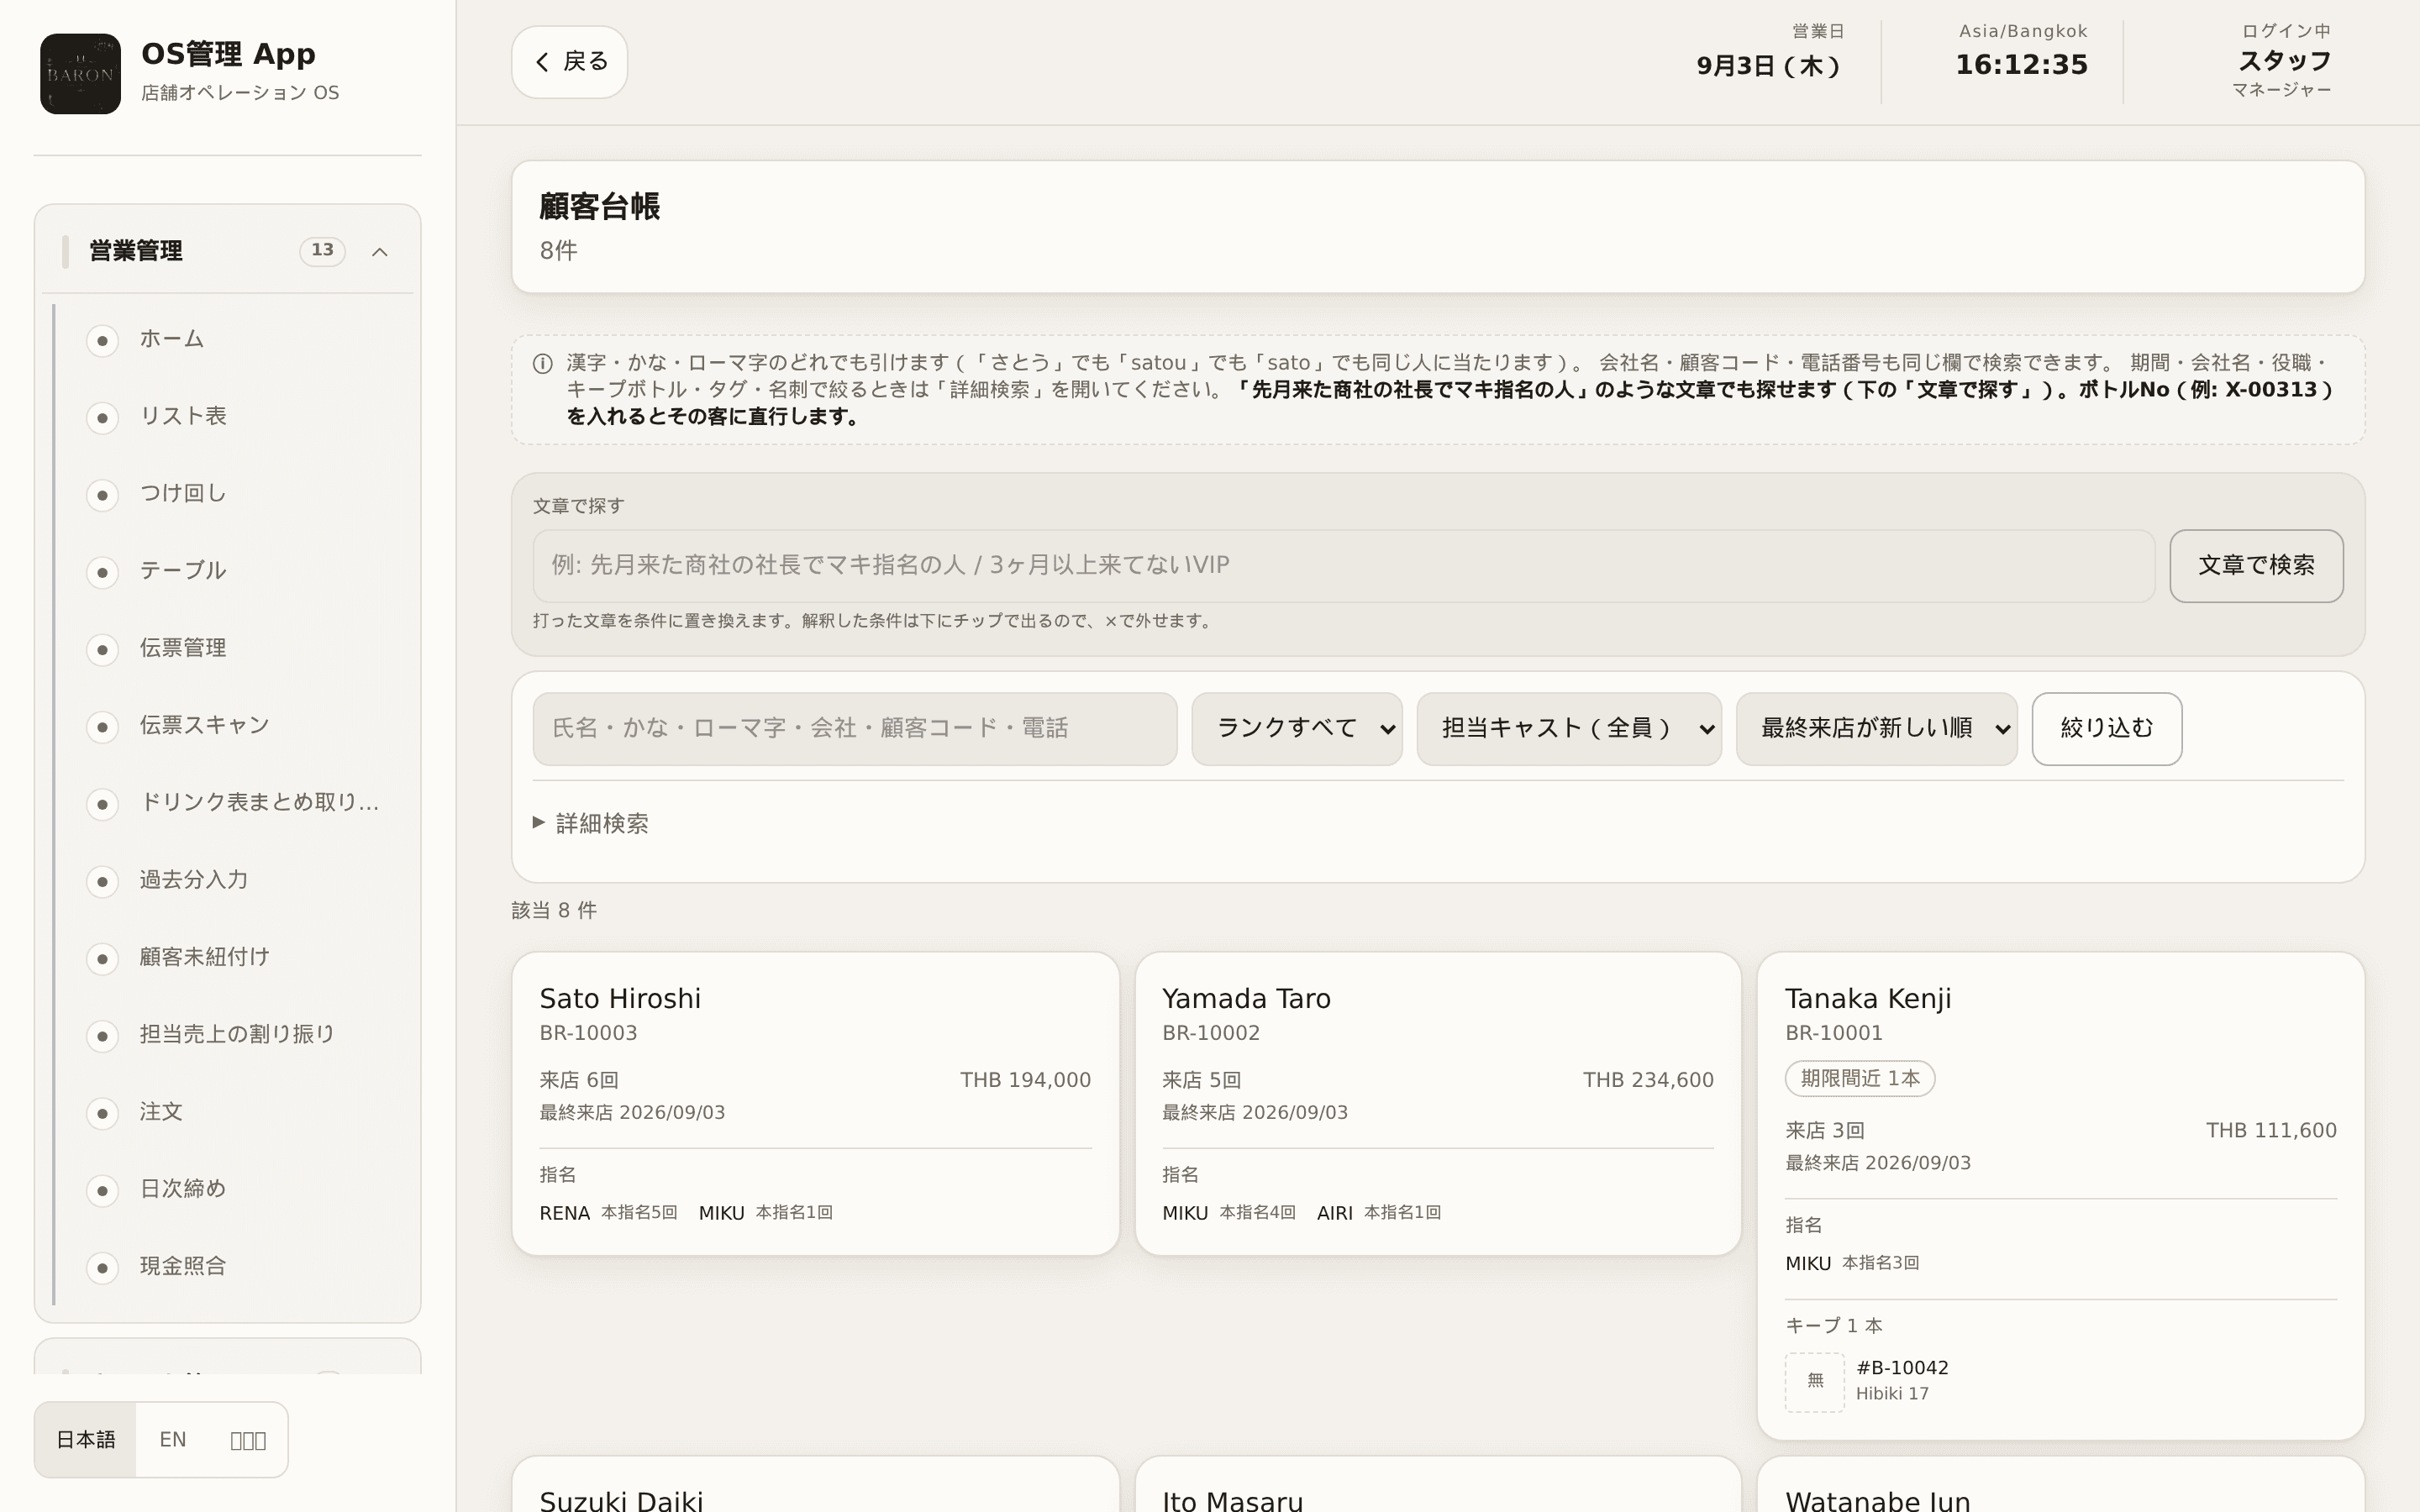Switch language to 日本語
The height and width of the screenshot is (1512, 2420).
[86, 1439]
